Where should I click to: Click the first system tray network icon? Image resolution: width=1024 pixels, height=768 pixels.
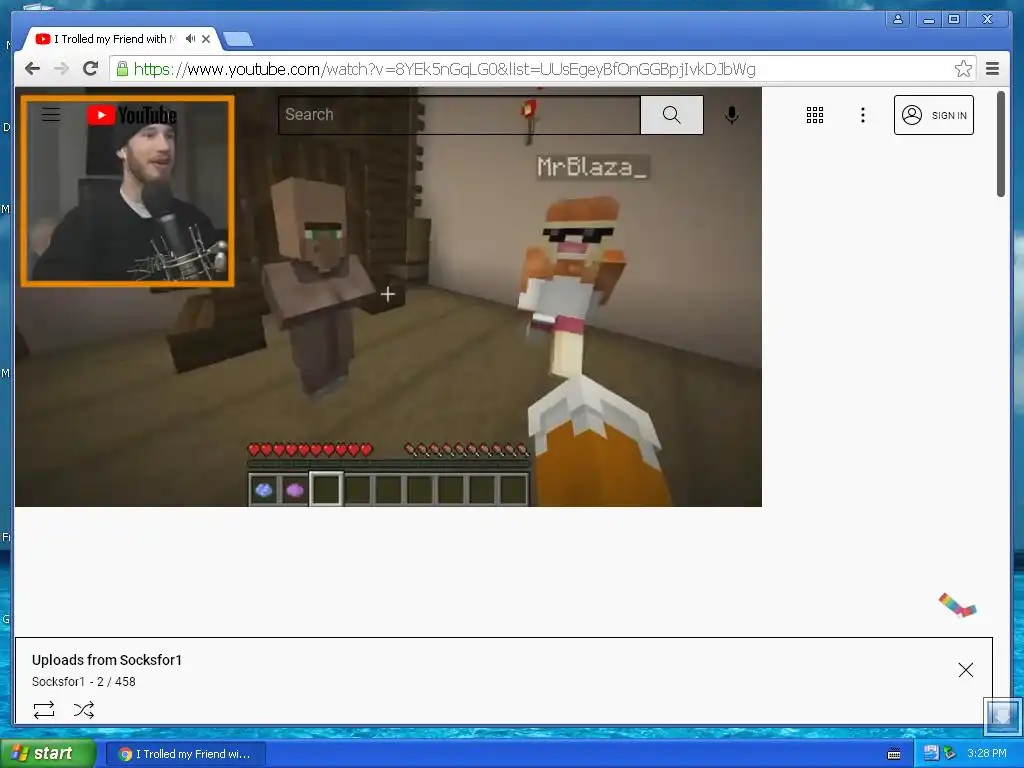click(931, 753)
